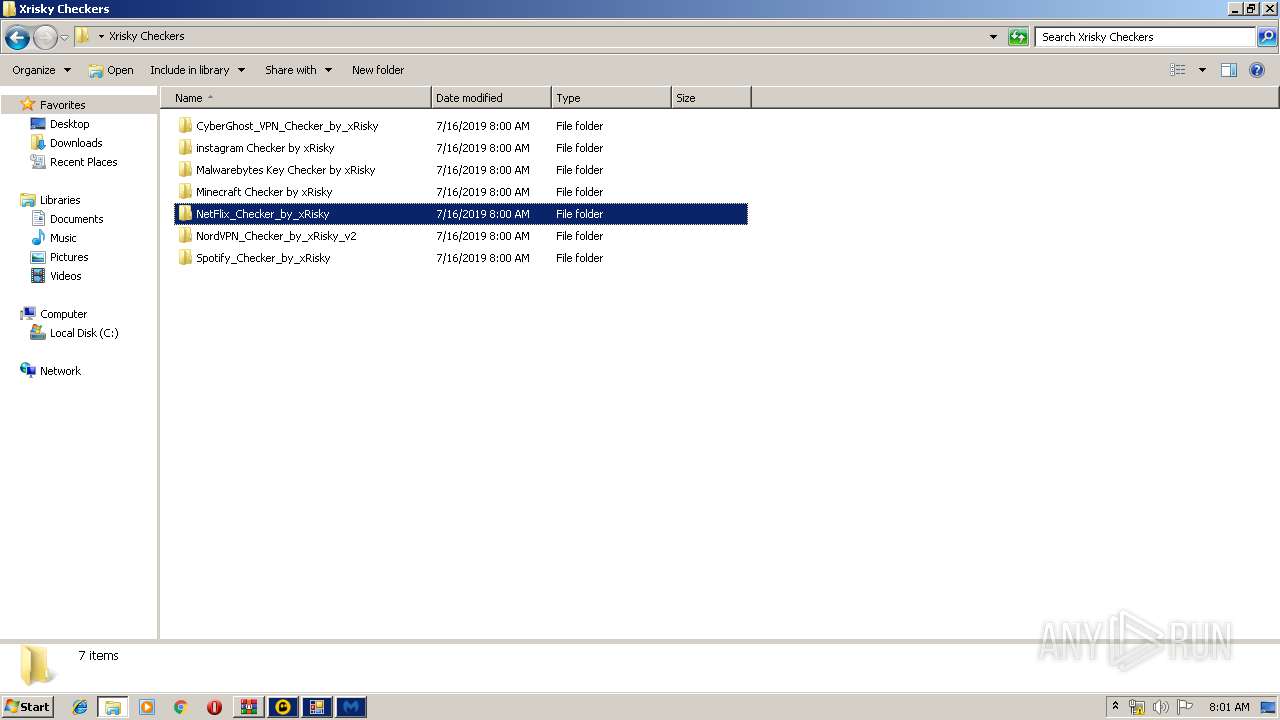Viewport: 1280px width, 720px height.
Task: Click the Forward navigation arrow
Action: 45,38
